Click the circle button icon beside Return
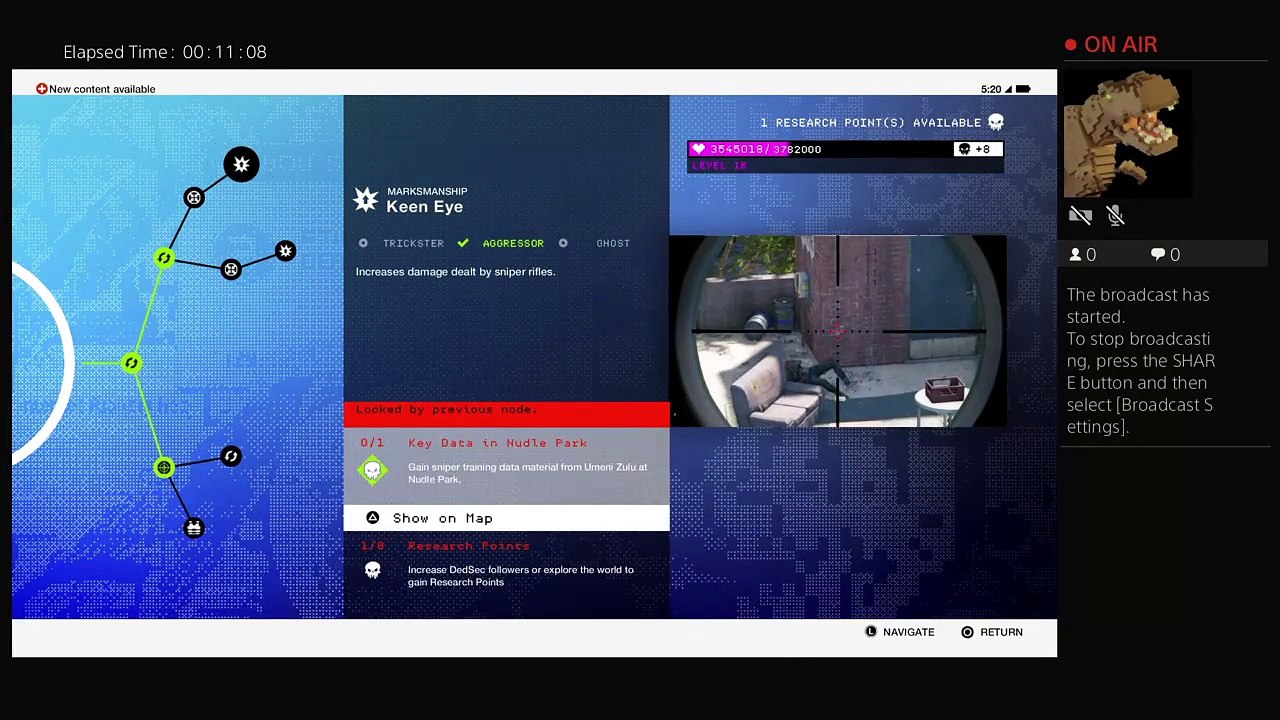The image size is (1280, 720). coord(967,632)
